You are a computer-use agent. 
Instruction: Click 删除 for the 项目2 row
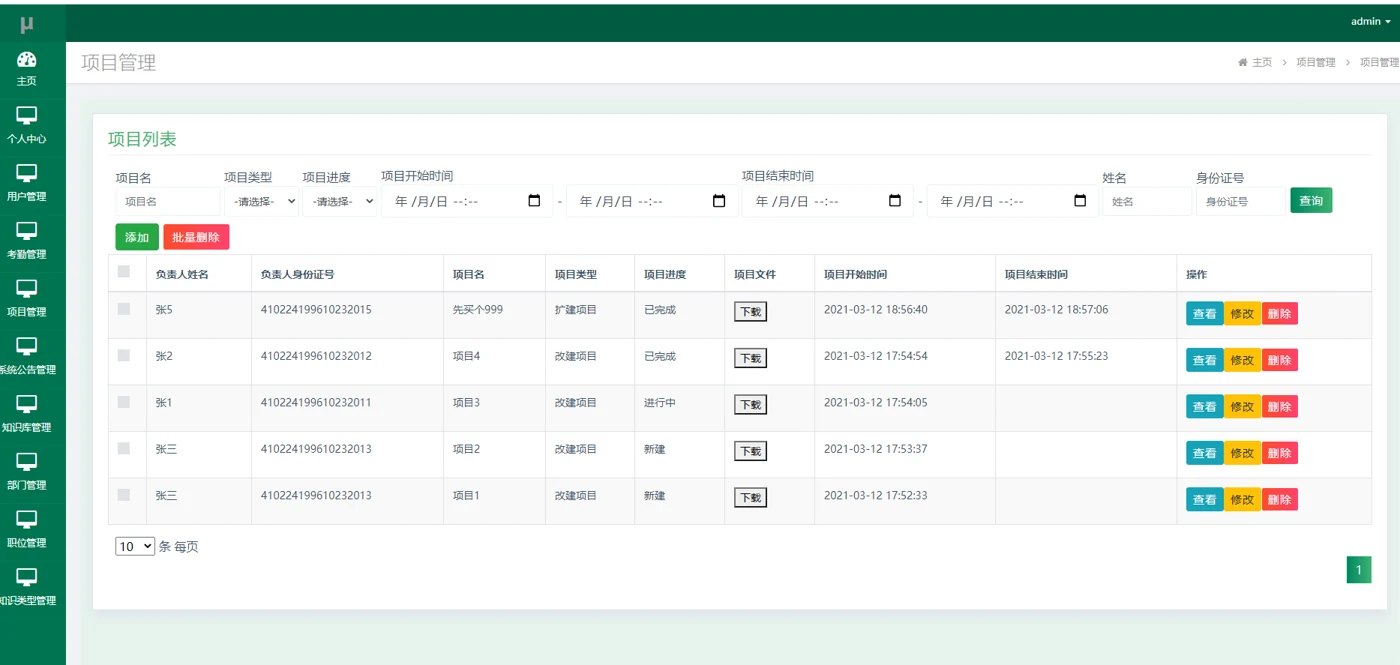point(1279,453)
